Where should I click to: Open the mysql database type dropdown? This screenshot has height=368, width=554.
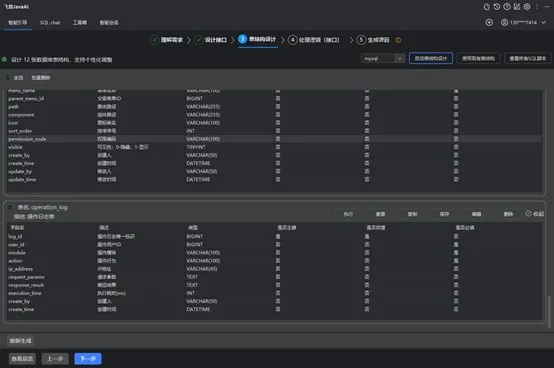coord(383,59)
